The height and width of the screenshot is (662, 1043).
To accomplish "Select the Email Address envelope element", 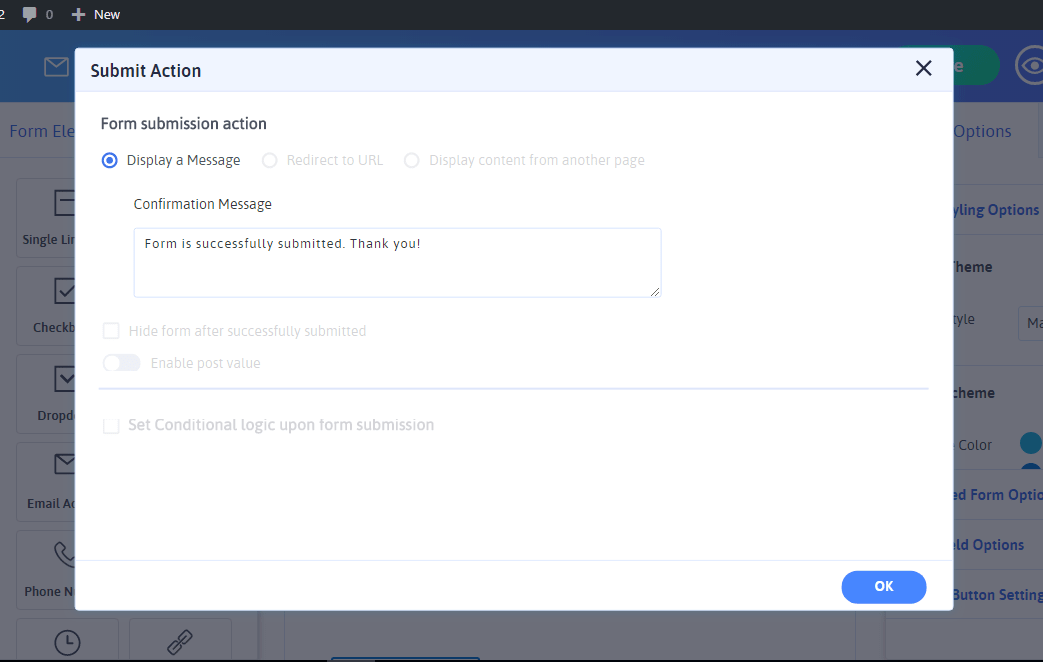I will (64, 464).
